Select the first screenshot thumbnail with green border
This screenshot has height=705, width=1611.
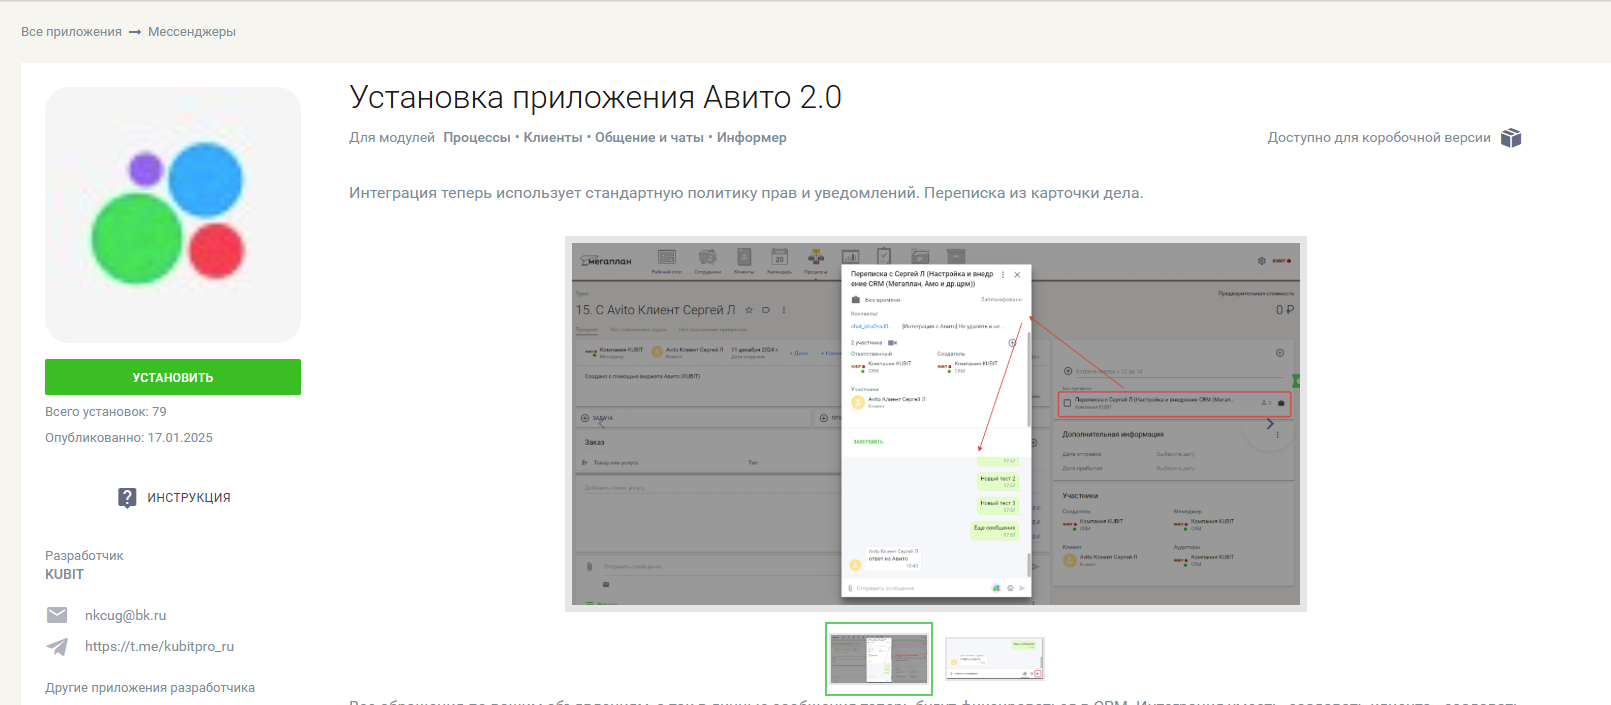coord(879,659)
